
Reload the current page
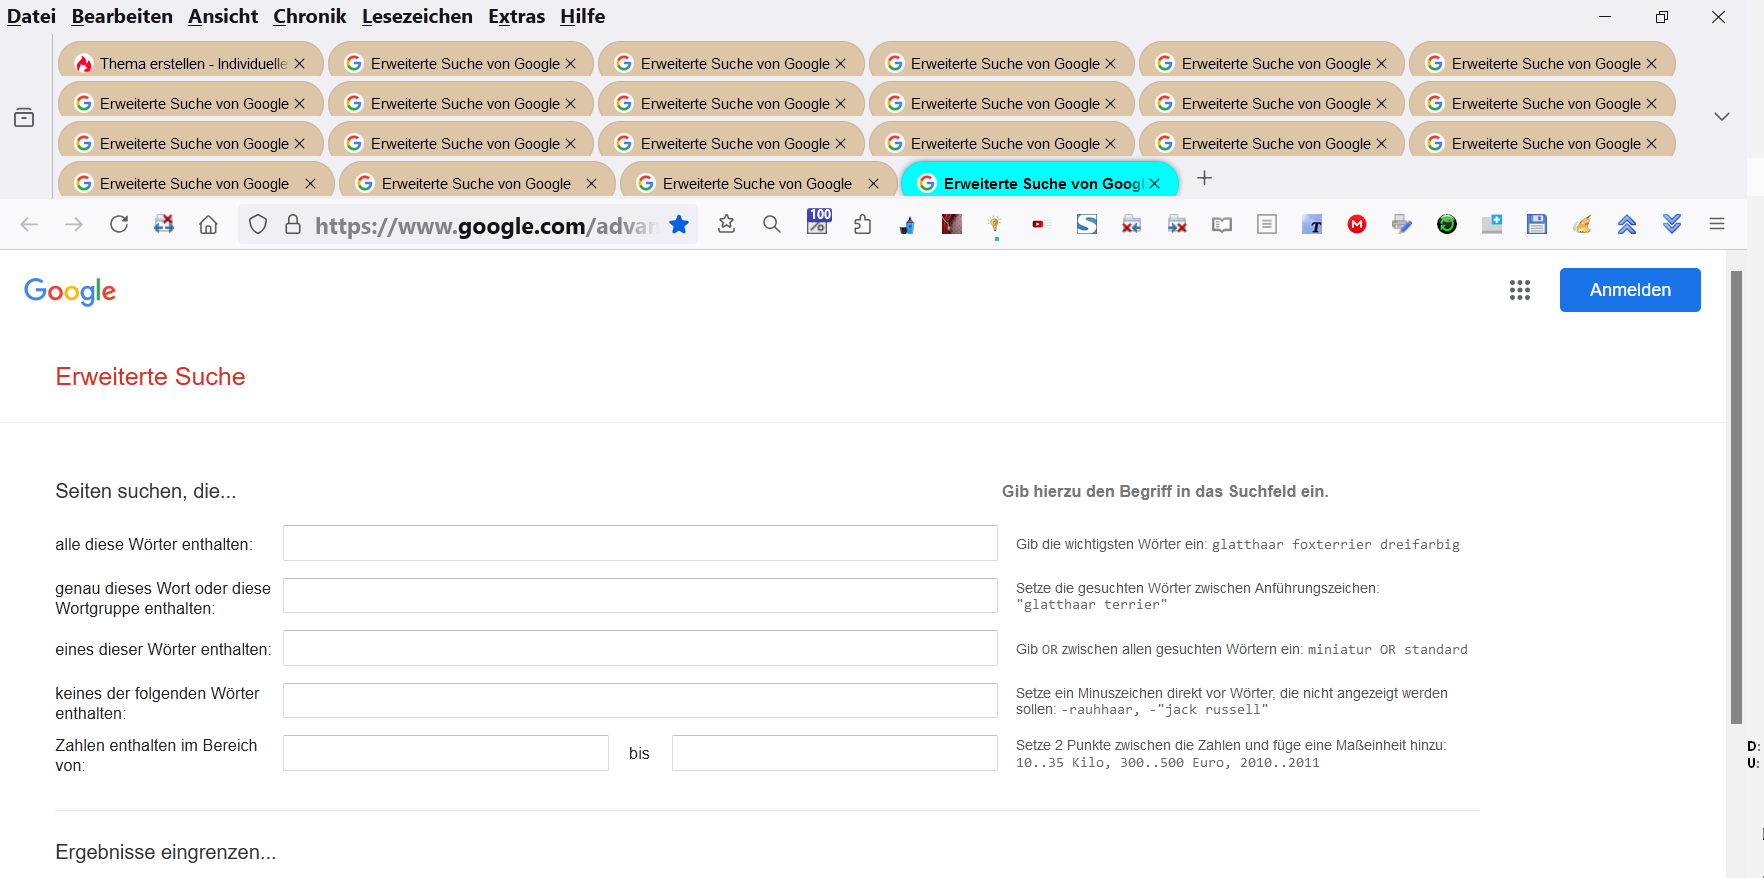pos(119,224)
